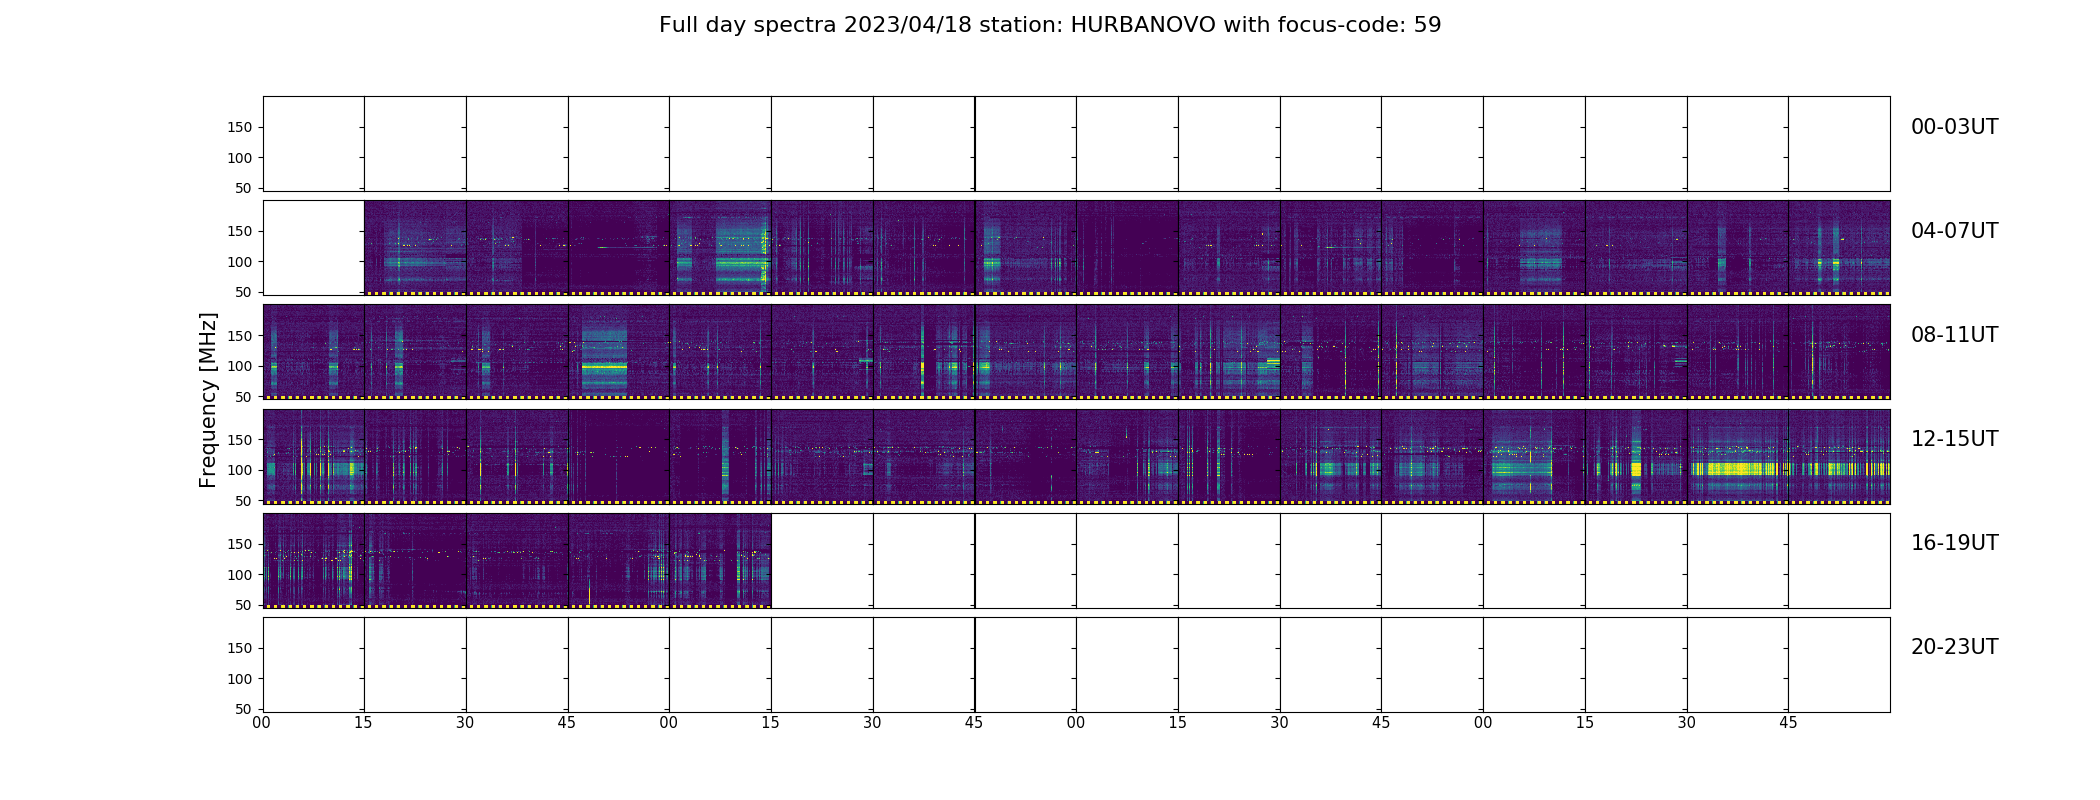The image size is (2100, 800).
Task: Click the leftmost "00" time-axis tick label
Action: (262, 723)
